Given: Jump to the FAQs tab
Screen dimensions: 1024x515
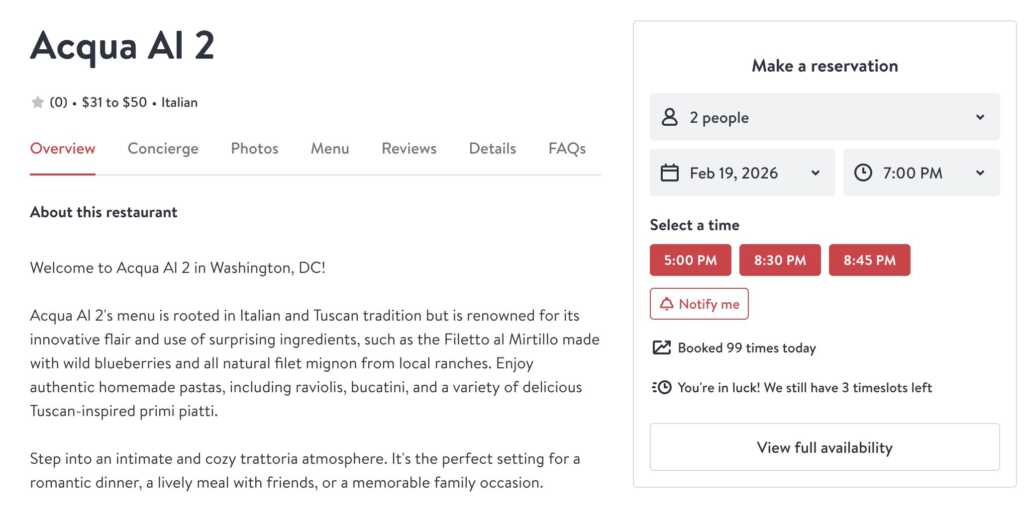Looking at the screenshot, I should pyautogui.click(x=567, y=148).
